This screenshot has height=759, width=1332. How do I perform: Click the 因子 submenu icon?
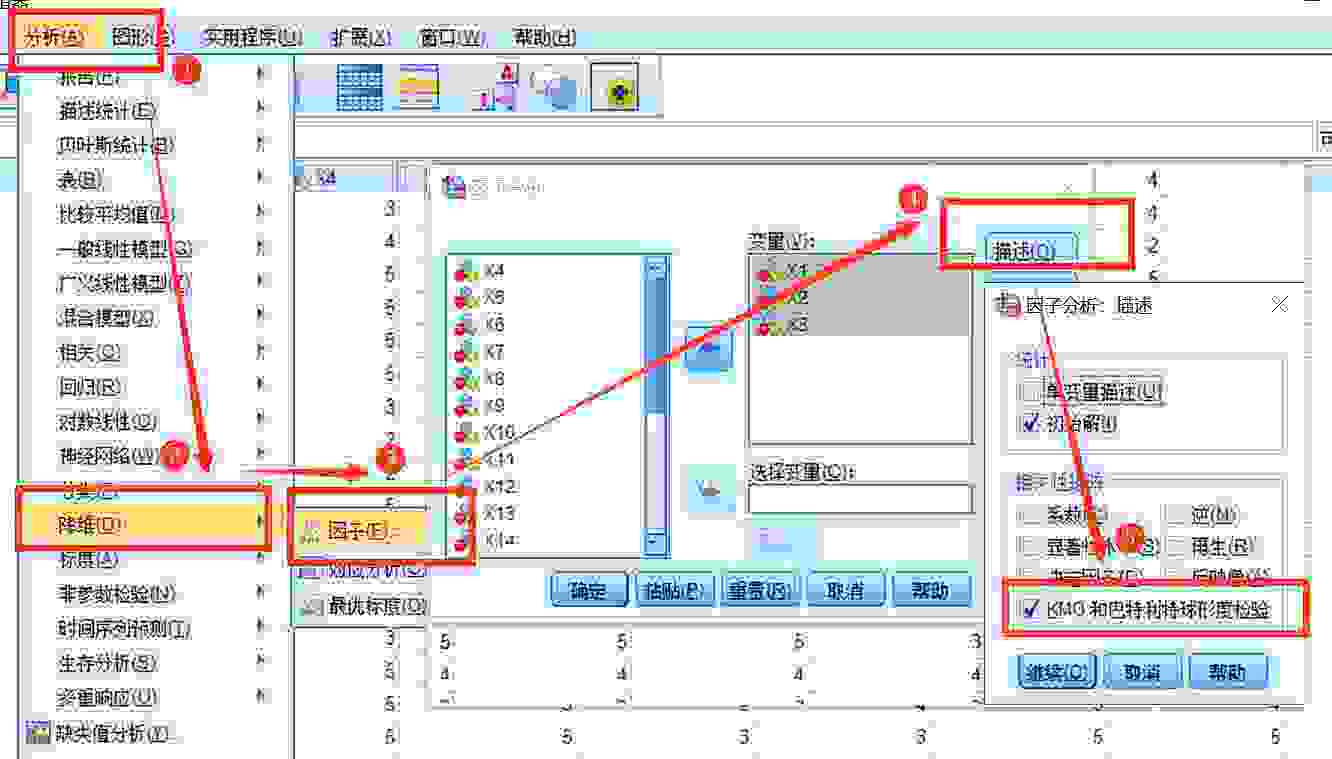[x=313, y=531]
